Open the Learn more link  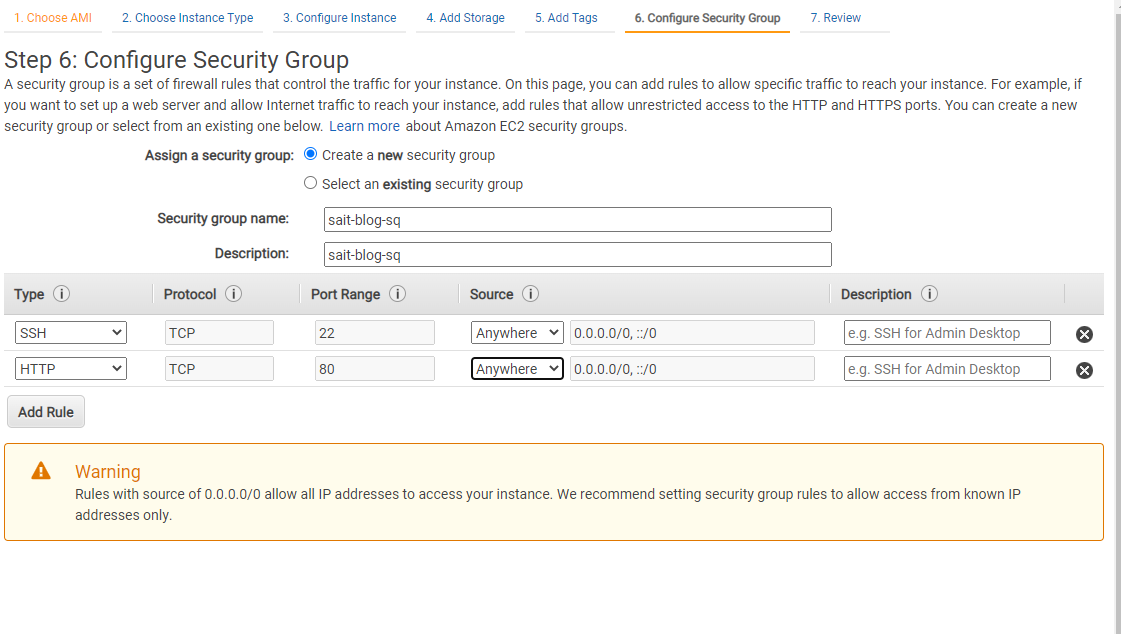pyautogui.click(x=364, y=126)
